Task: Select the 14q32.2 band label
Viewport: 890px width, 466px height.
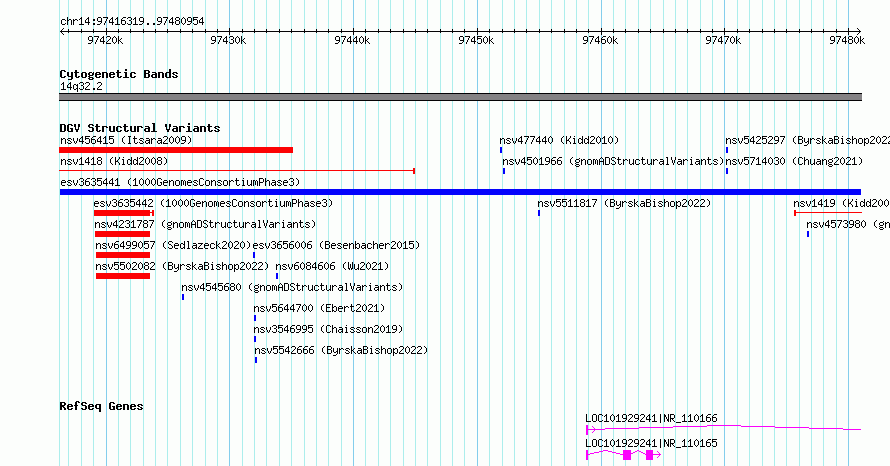Action: point(81,86)
